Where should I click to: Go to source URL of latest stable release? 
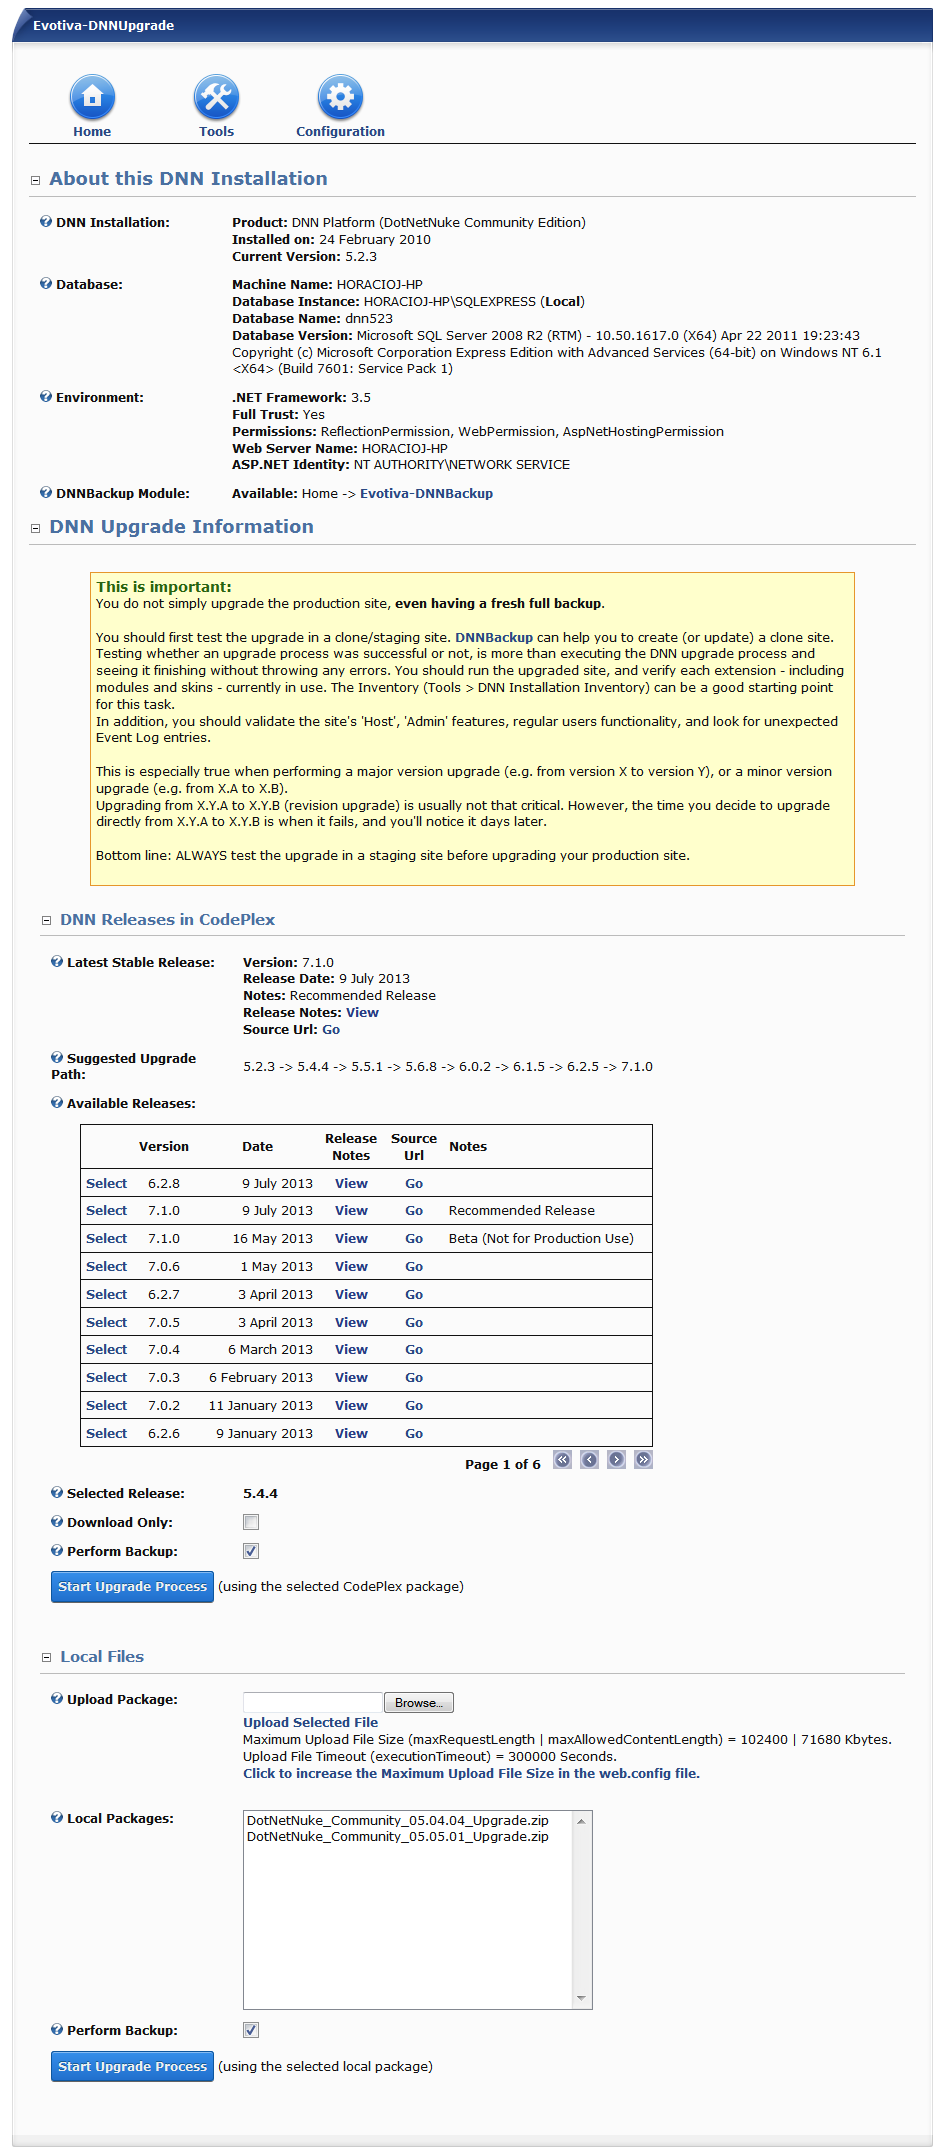[331, 1029]
